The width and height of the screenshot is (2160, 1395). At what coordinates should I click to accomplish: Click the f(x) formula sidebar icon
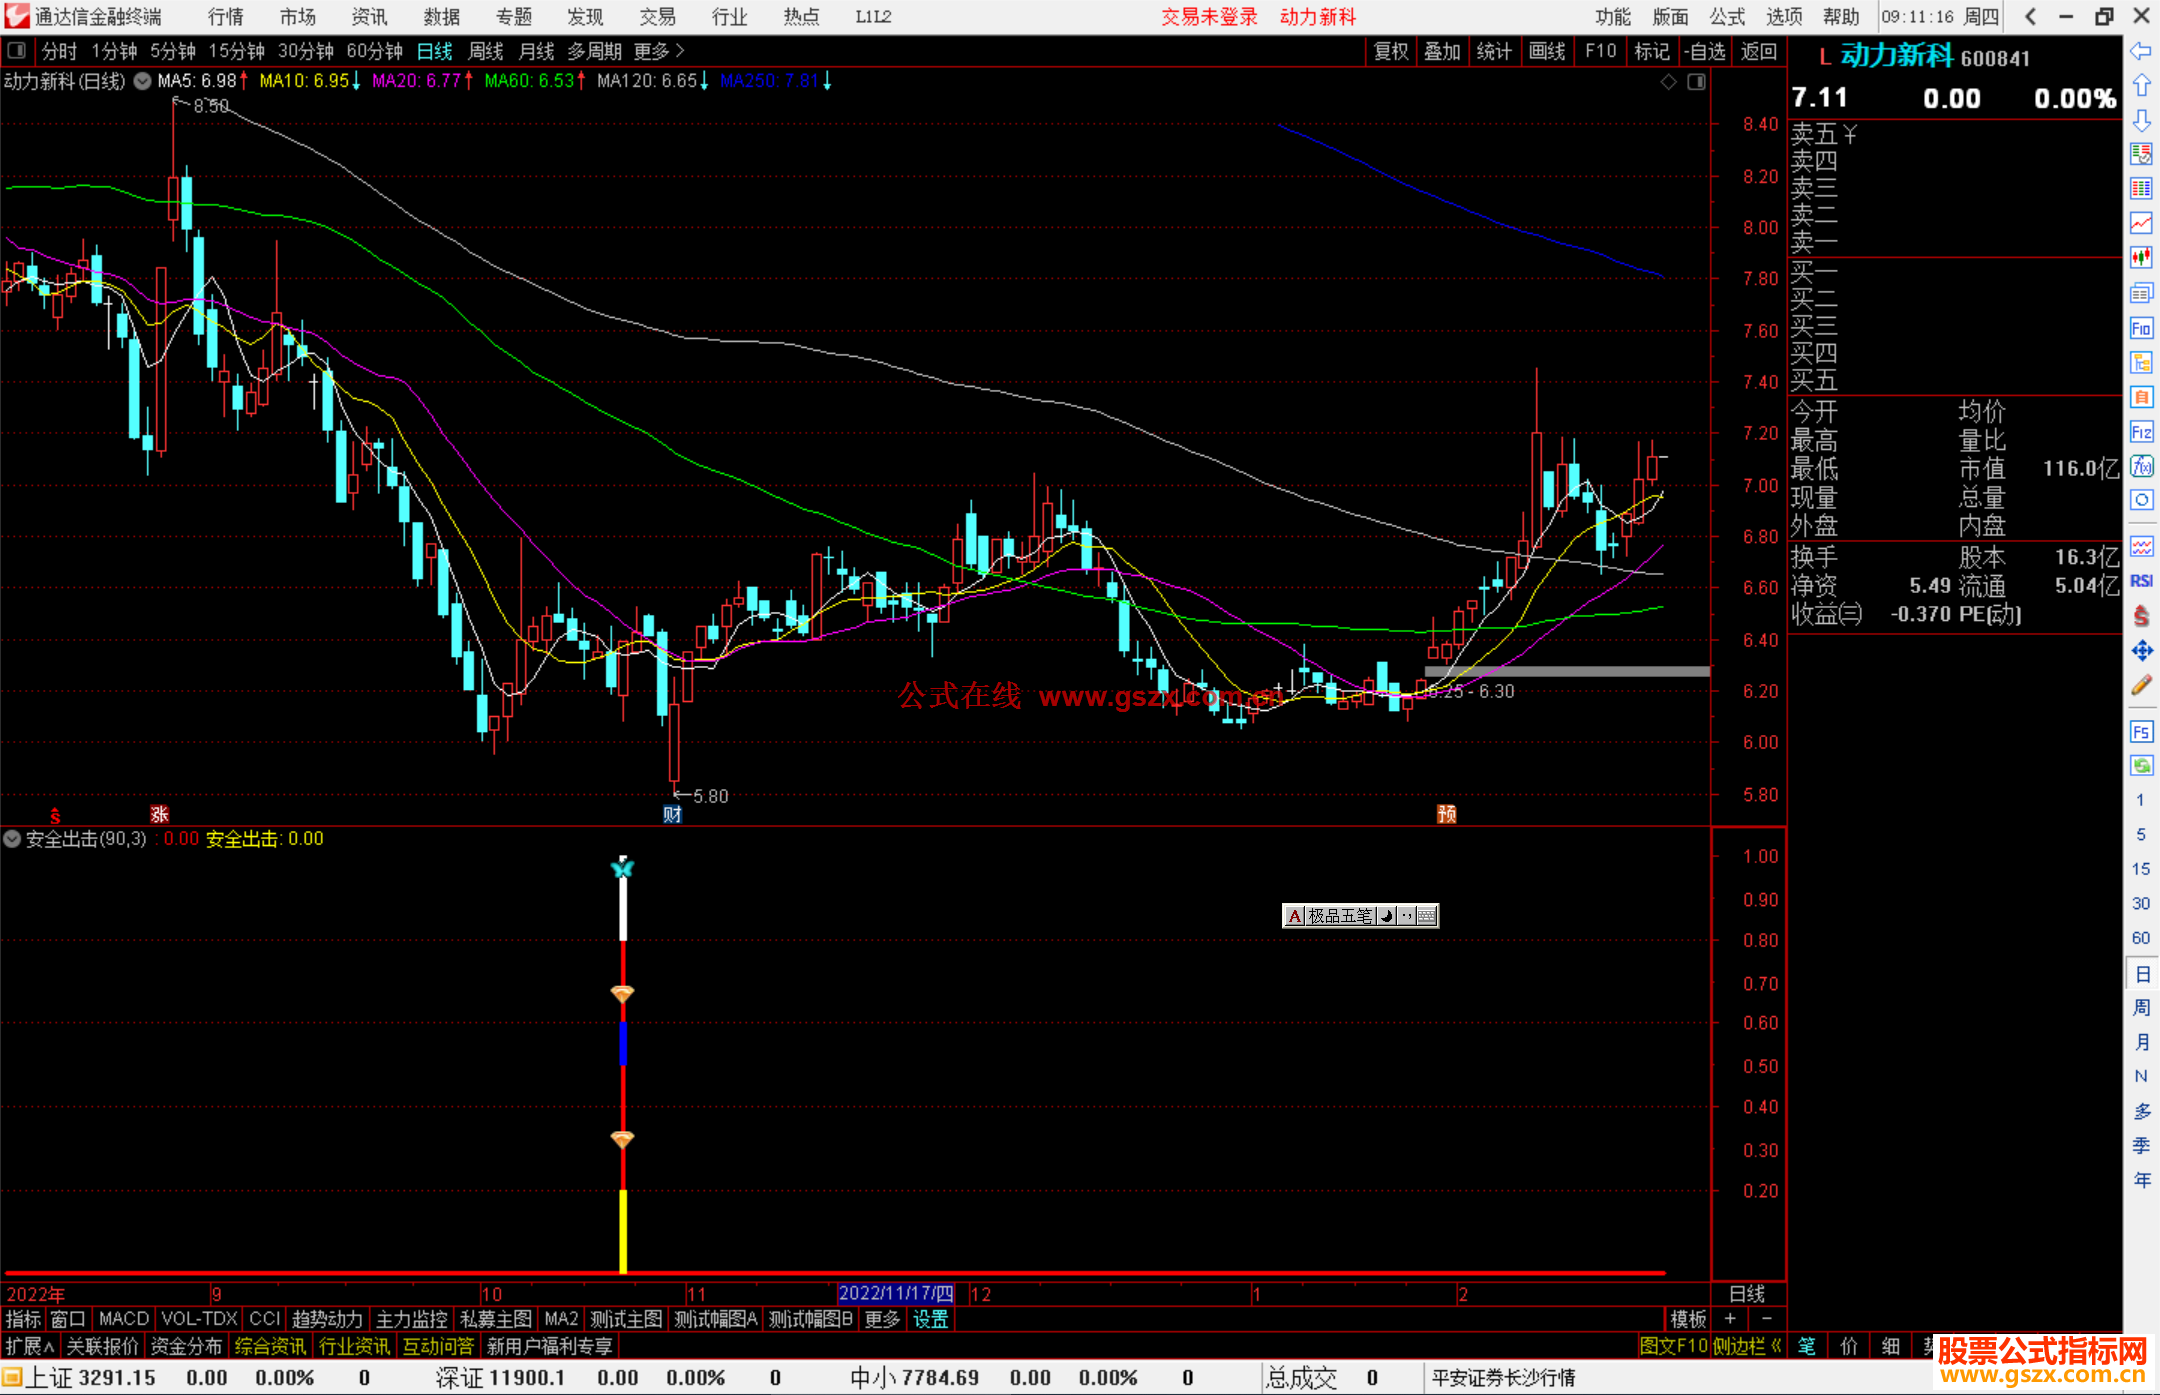[x=2141, y=466]
